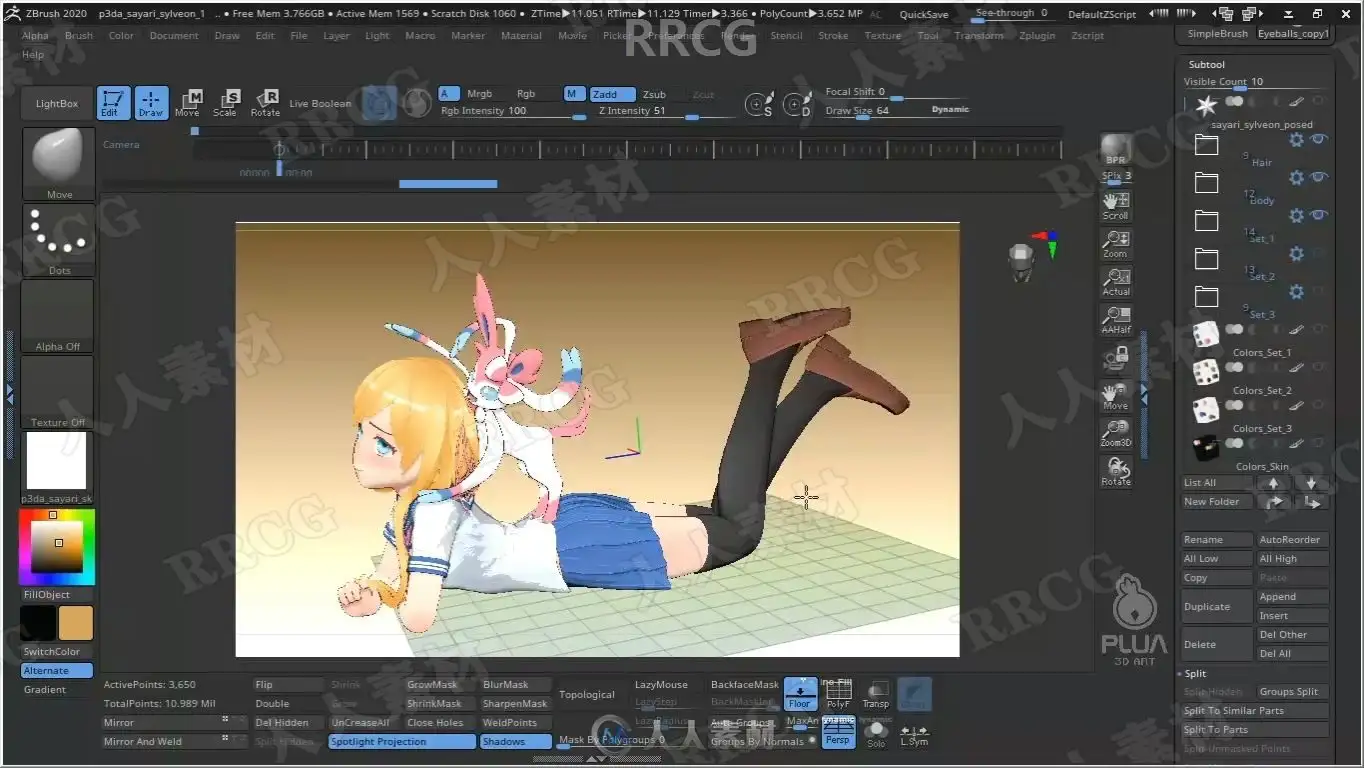Collapse the Split section

[x=1195, y=674]
